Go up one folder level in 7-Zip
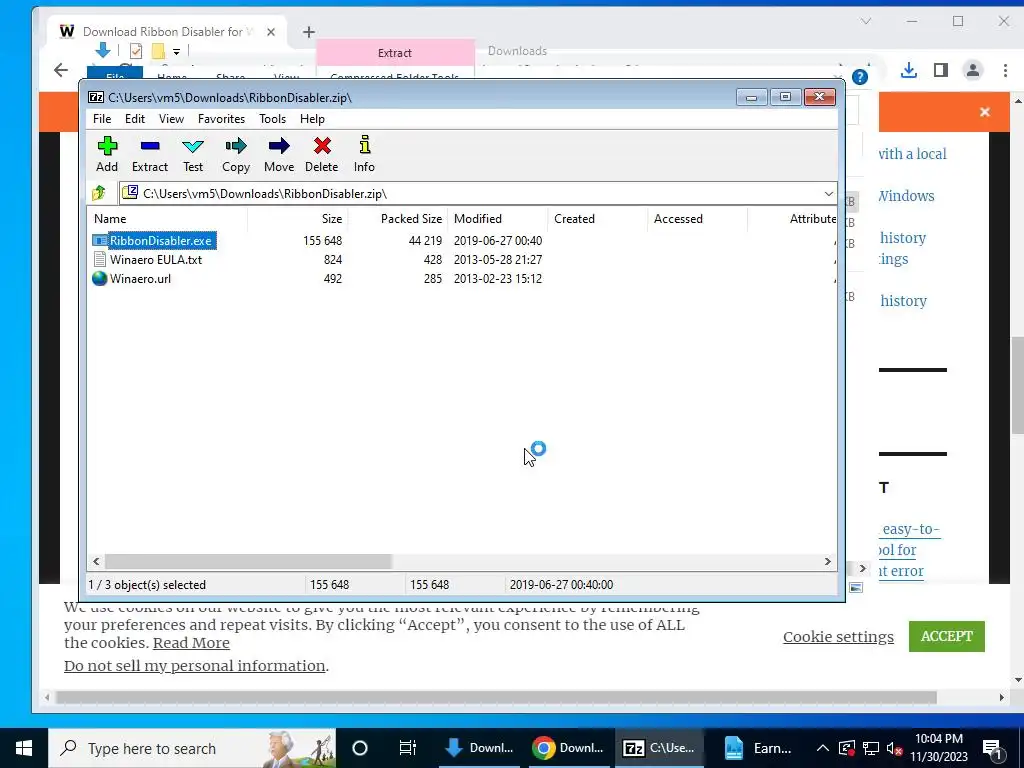Image resolution: width=1024 pixels, height=768 pixels. (99, 193)
